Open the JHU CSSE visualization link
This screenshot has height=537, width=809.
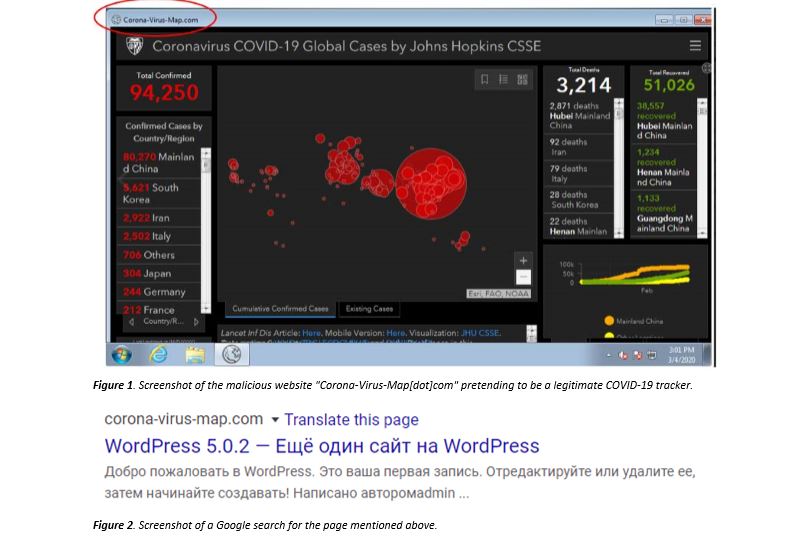[x=480, y=333]
